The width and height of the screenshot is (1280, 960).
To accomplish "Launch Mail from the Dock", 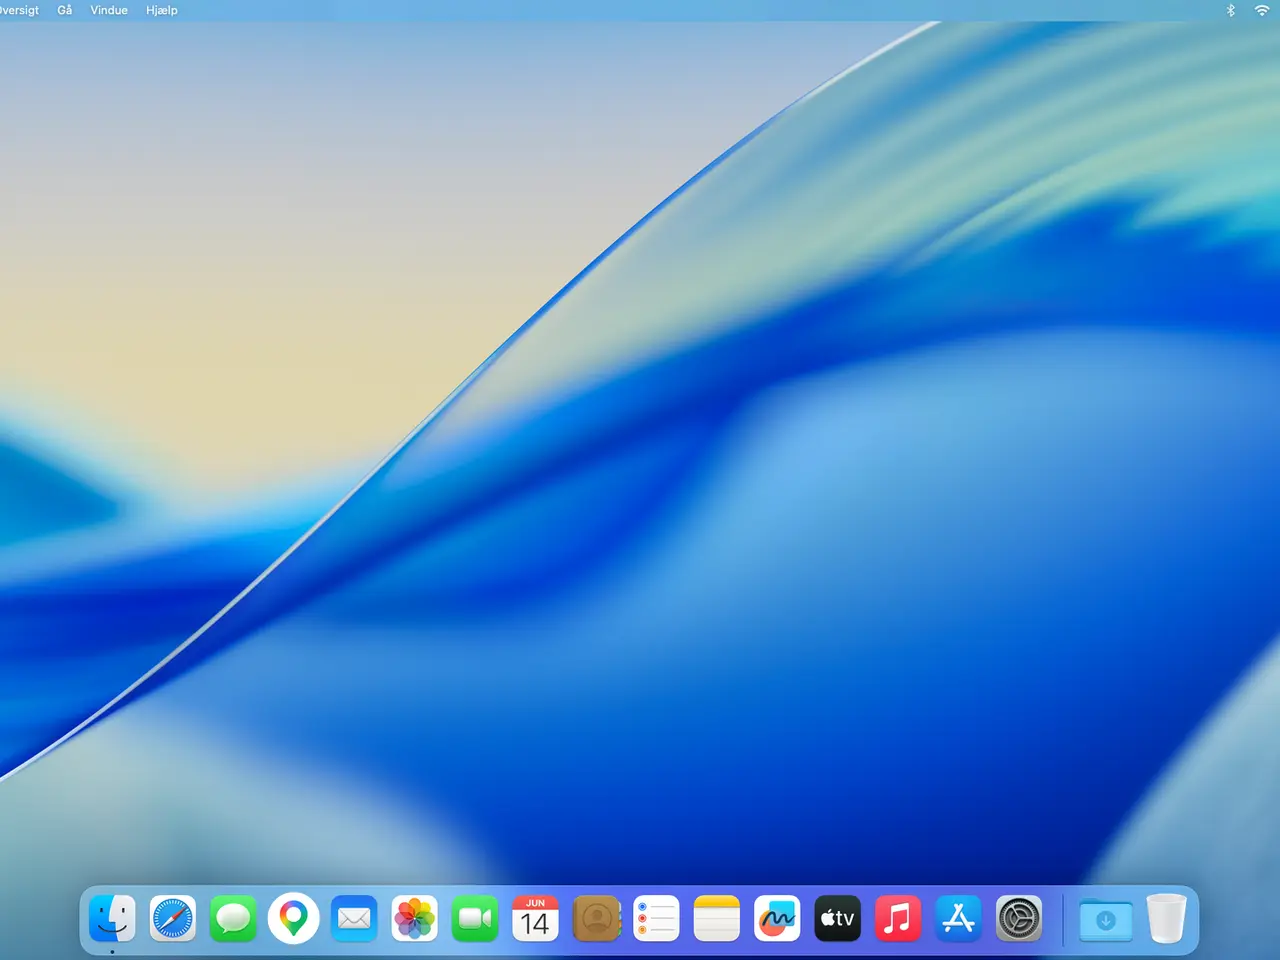I will (x=354, y=918).
